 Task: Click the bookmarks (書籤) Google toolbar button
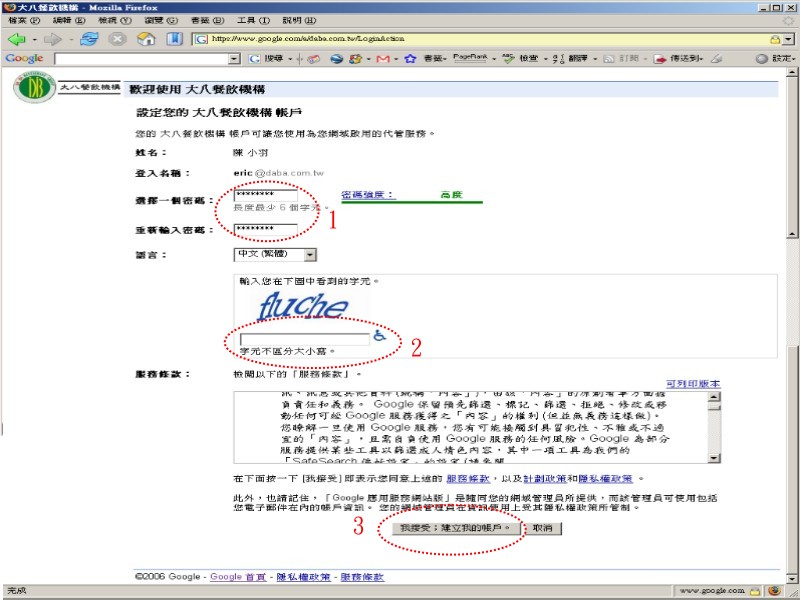pos(434,59)
